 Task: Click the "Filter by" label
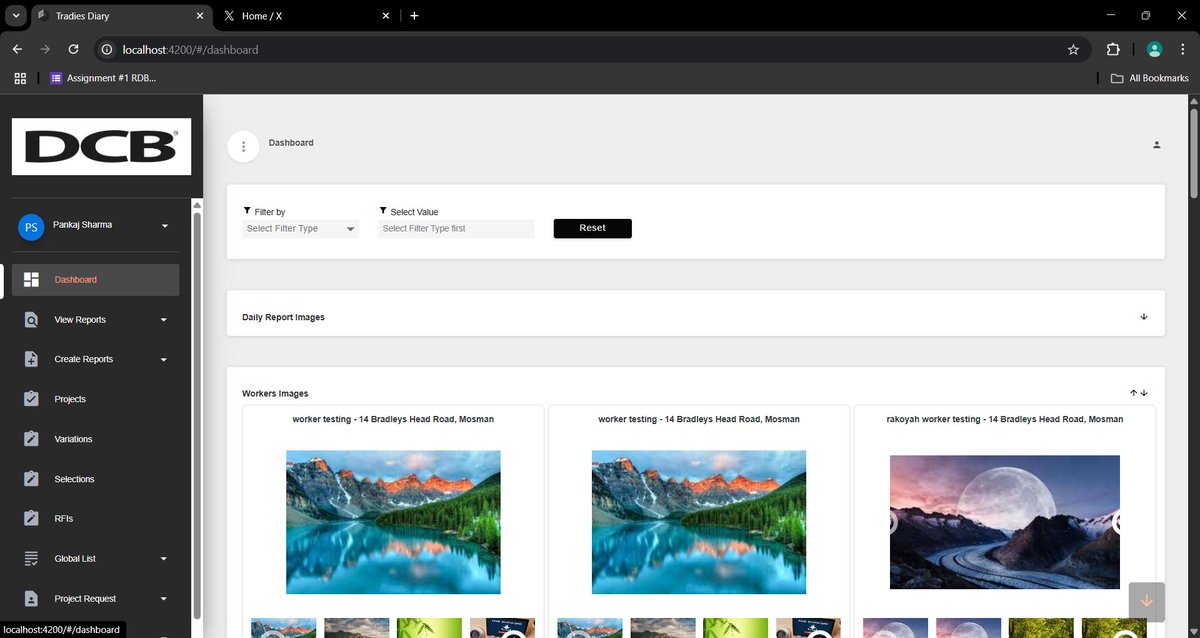(270, 212)
